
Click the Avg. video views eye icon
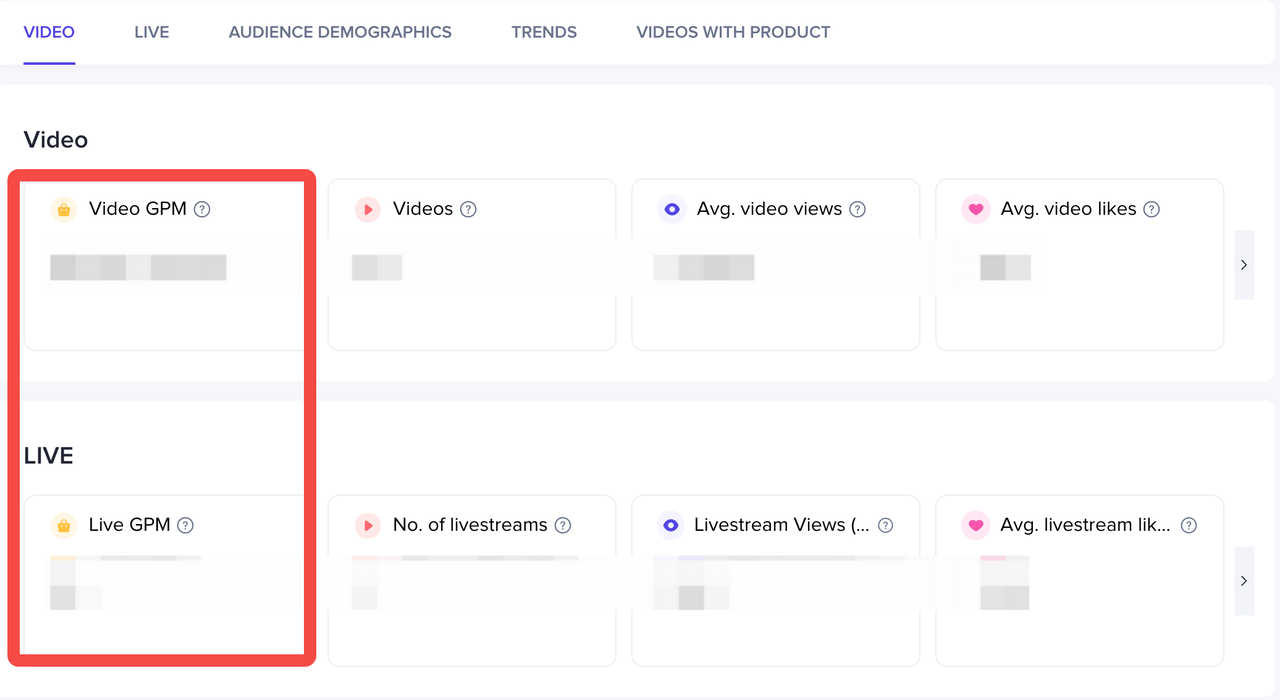(x=672, y=210)
